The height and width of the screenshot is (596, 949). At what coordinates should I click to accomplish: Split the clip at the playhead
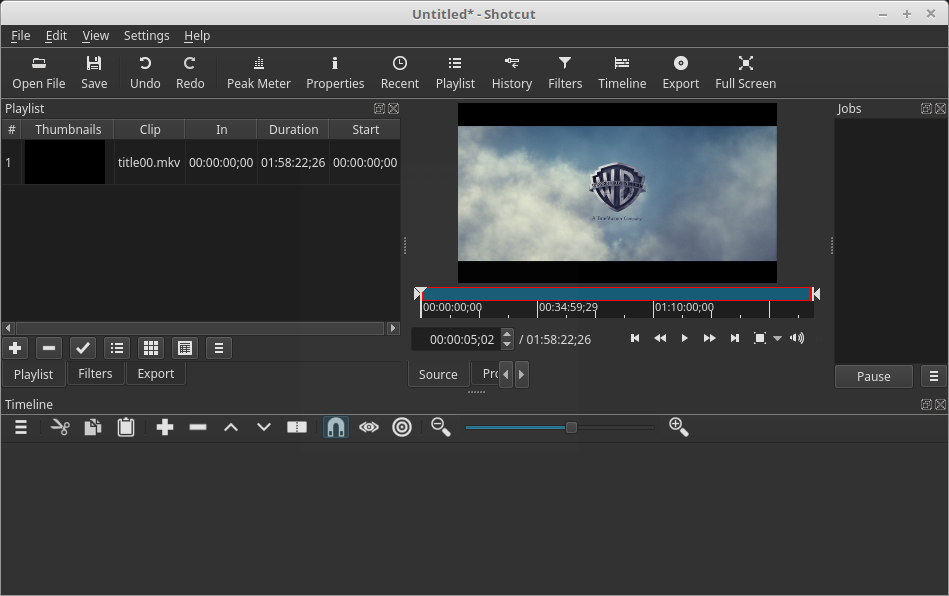coord(297,427)
